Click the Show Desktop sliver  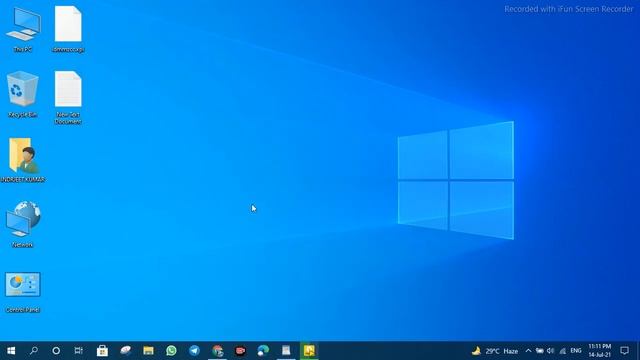point(638,351)
